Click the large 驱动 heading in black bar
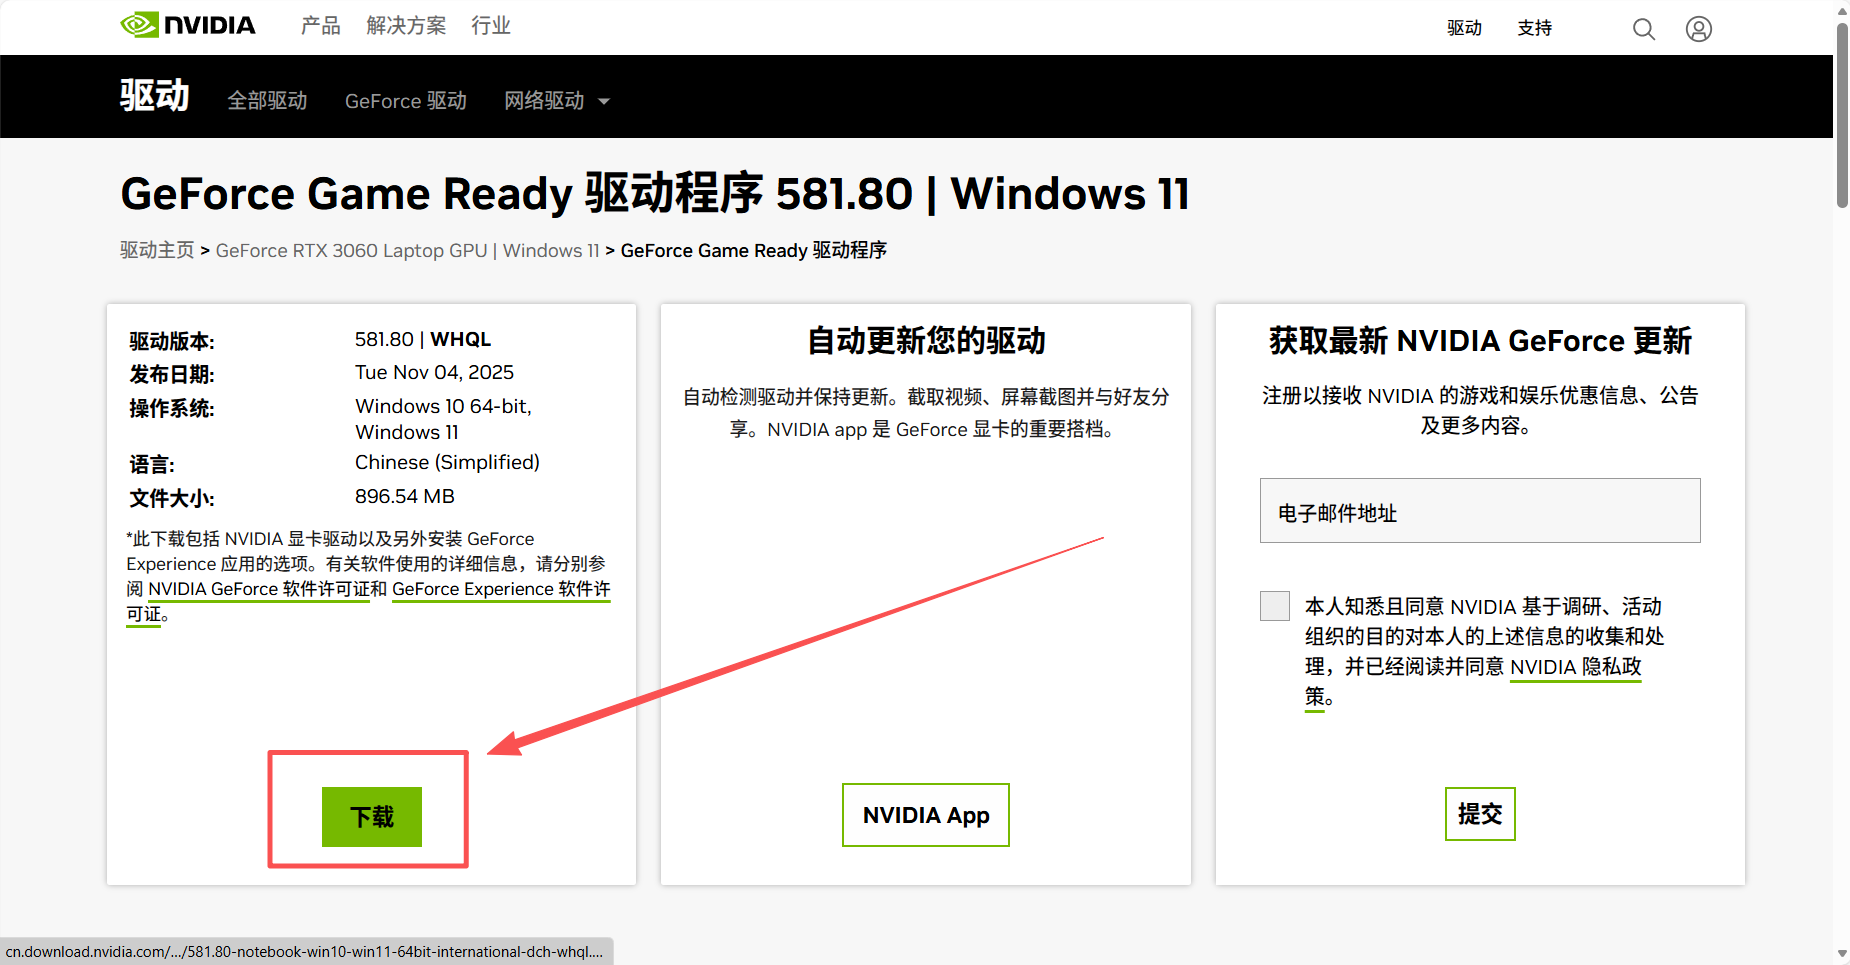This screenshot has height=965, width=1850. click(x=154, y=96)
